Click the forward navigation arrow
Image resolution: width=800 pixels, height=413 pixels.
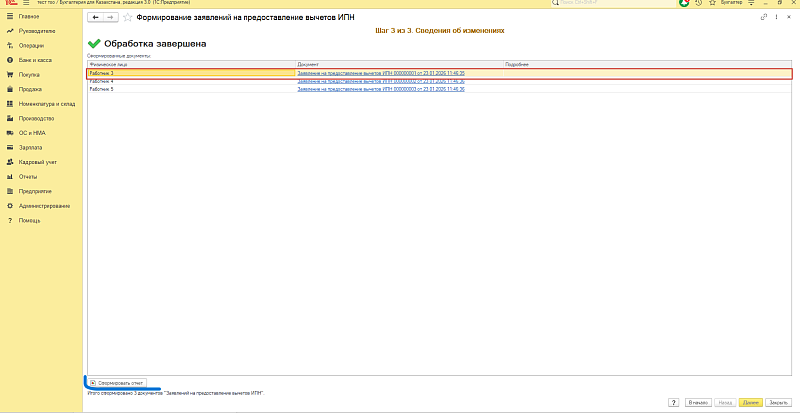pyautogui.click(x=109, y=18)
